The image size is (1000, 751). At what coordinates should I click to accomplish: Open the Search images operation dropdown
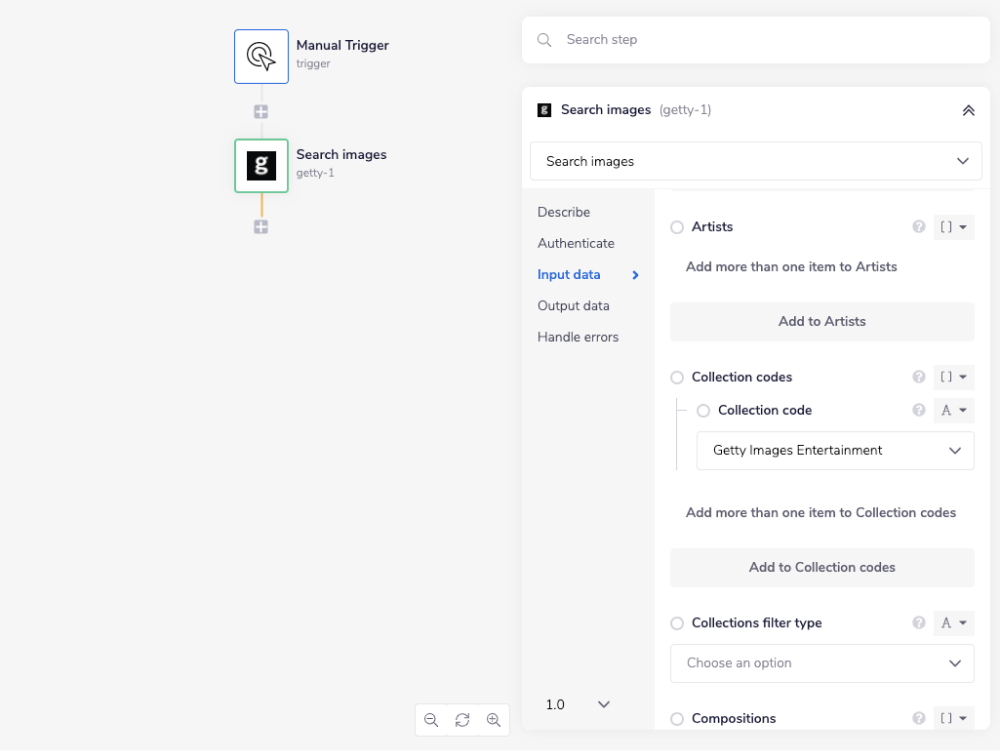pos(755,161)
